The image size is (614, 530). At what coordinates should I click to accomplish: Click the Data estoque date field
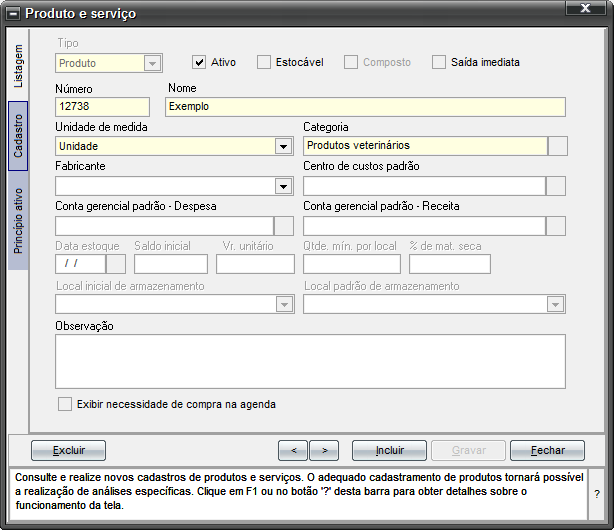[x=81, y=264]
